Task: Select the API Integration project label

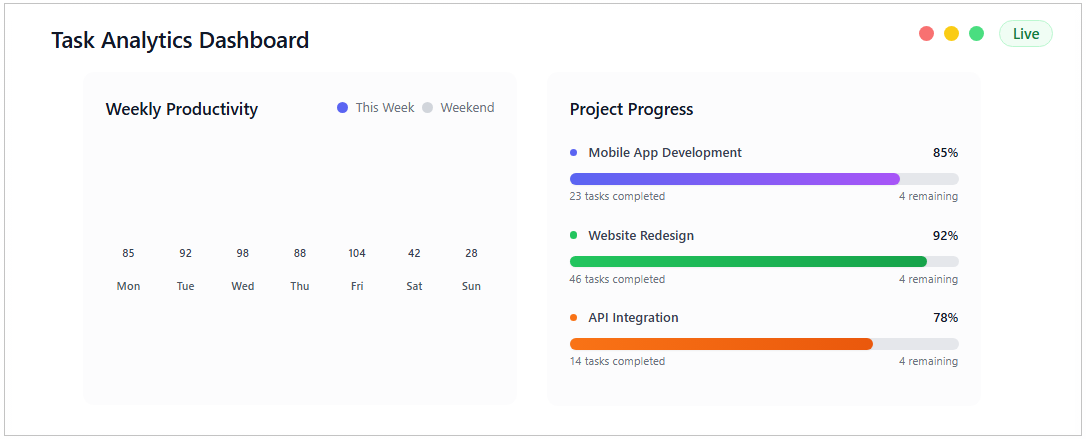Action: (633, 318)
